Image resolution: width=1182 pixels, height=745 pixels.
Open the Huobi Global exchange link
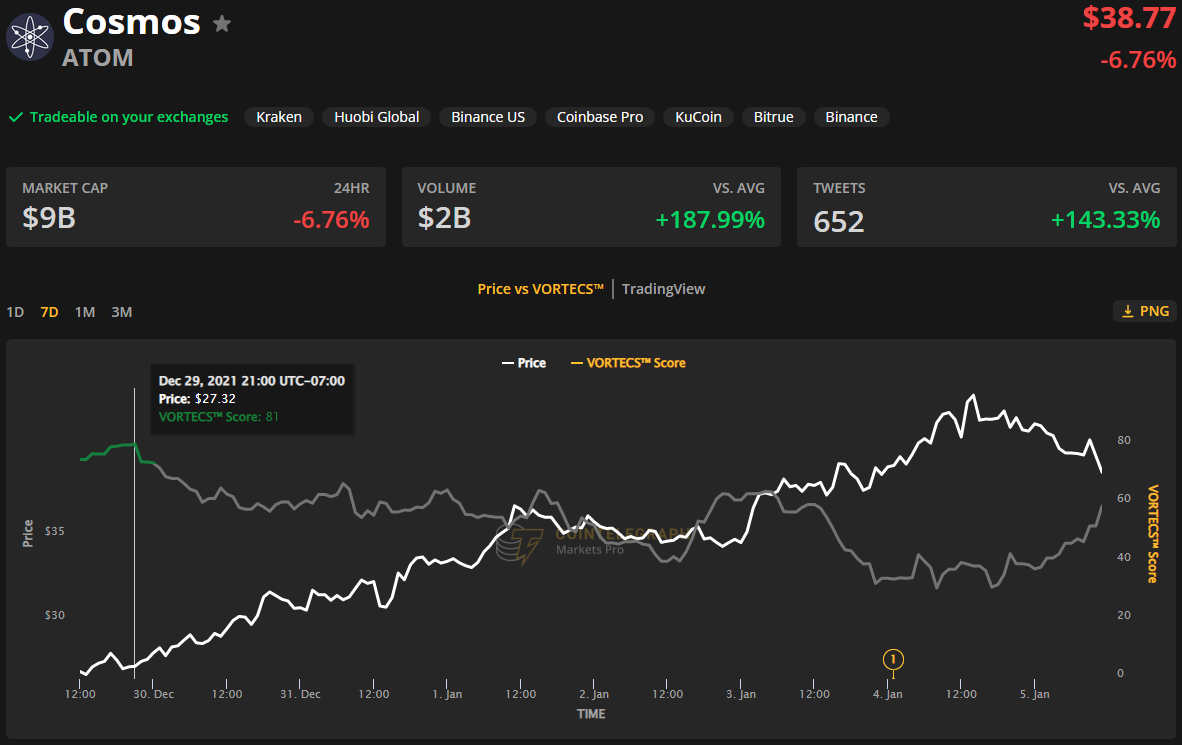click(x=377, y=117)
